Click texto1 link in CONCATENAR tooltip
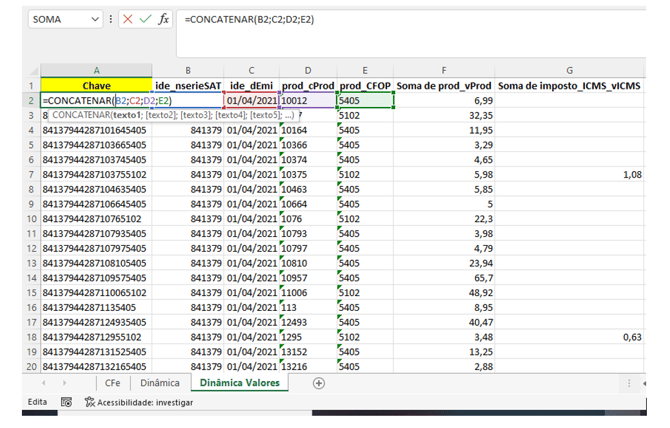Image resolution: width=670 pixels, height=428 pixels. click(x=127, y=116)
